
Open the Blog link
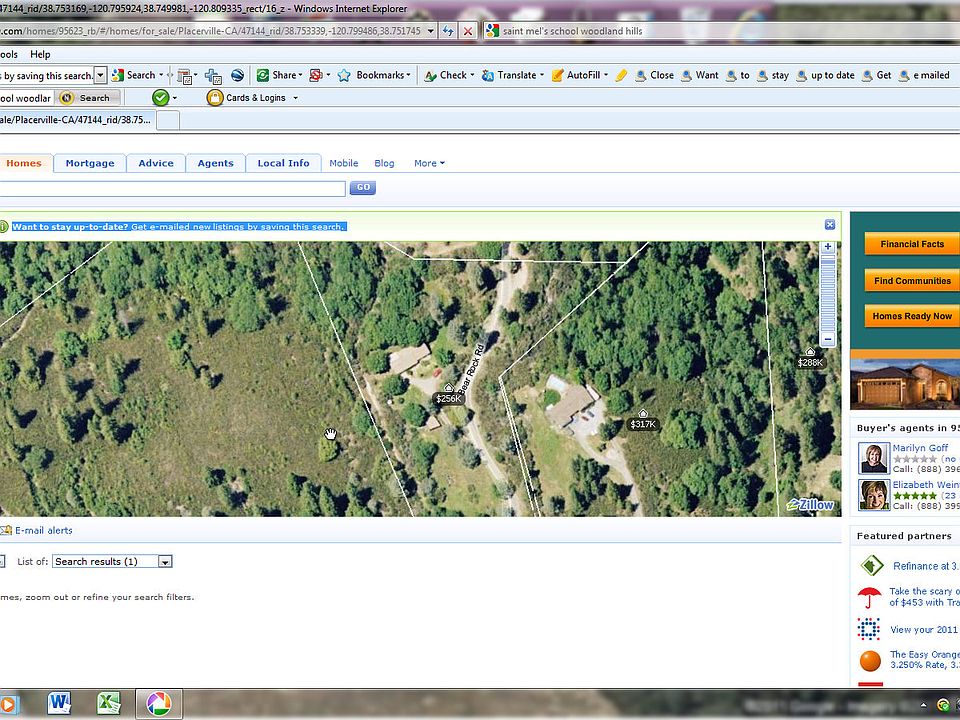(384, 163)
